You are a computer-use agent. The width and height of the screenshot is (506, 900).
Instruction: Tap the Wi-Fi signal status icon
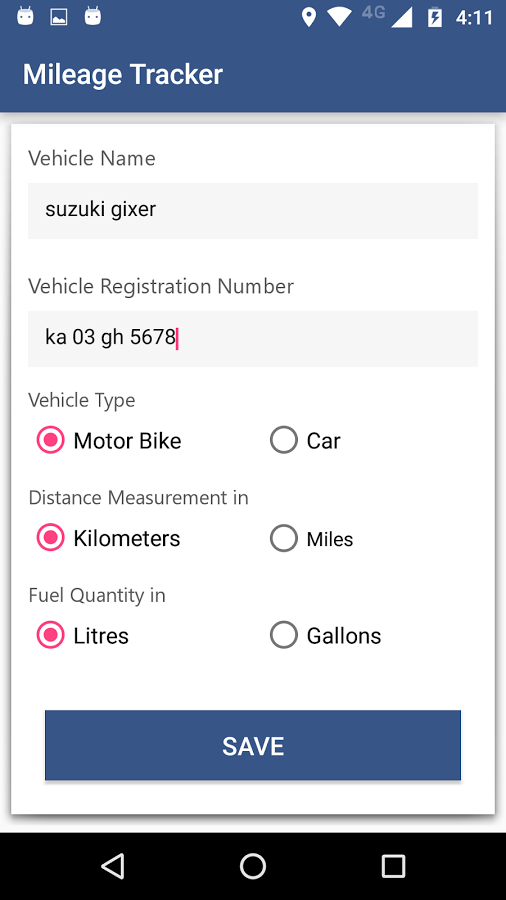[340, 18]
